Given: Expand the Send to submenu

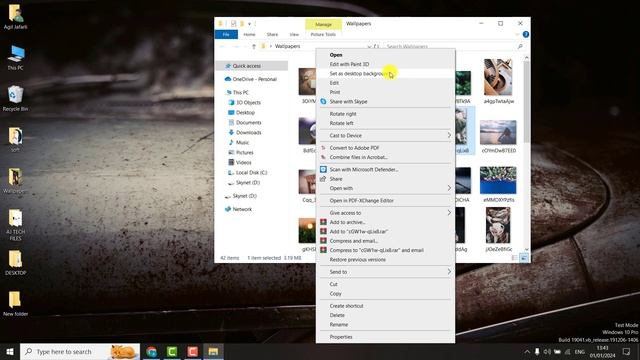Looking at the screenshot, I should (385, 271).
